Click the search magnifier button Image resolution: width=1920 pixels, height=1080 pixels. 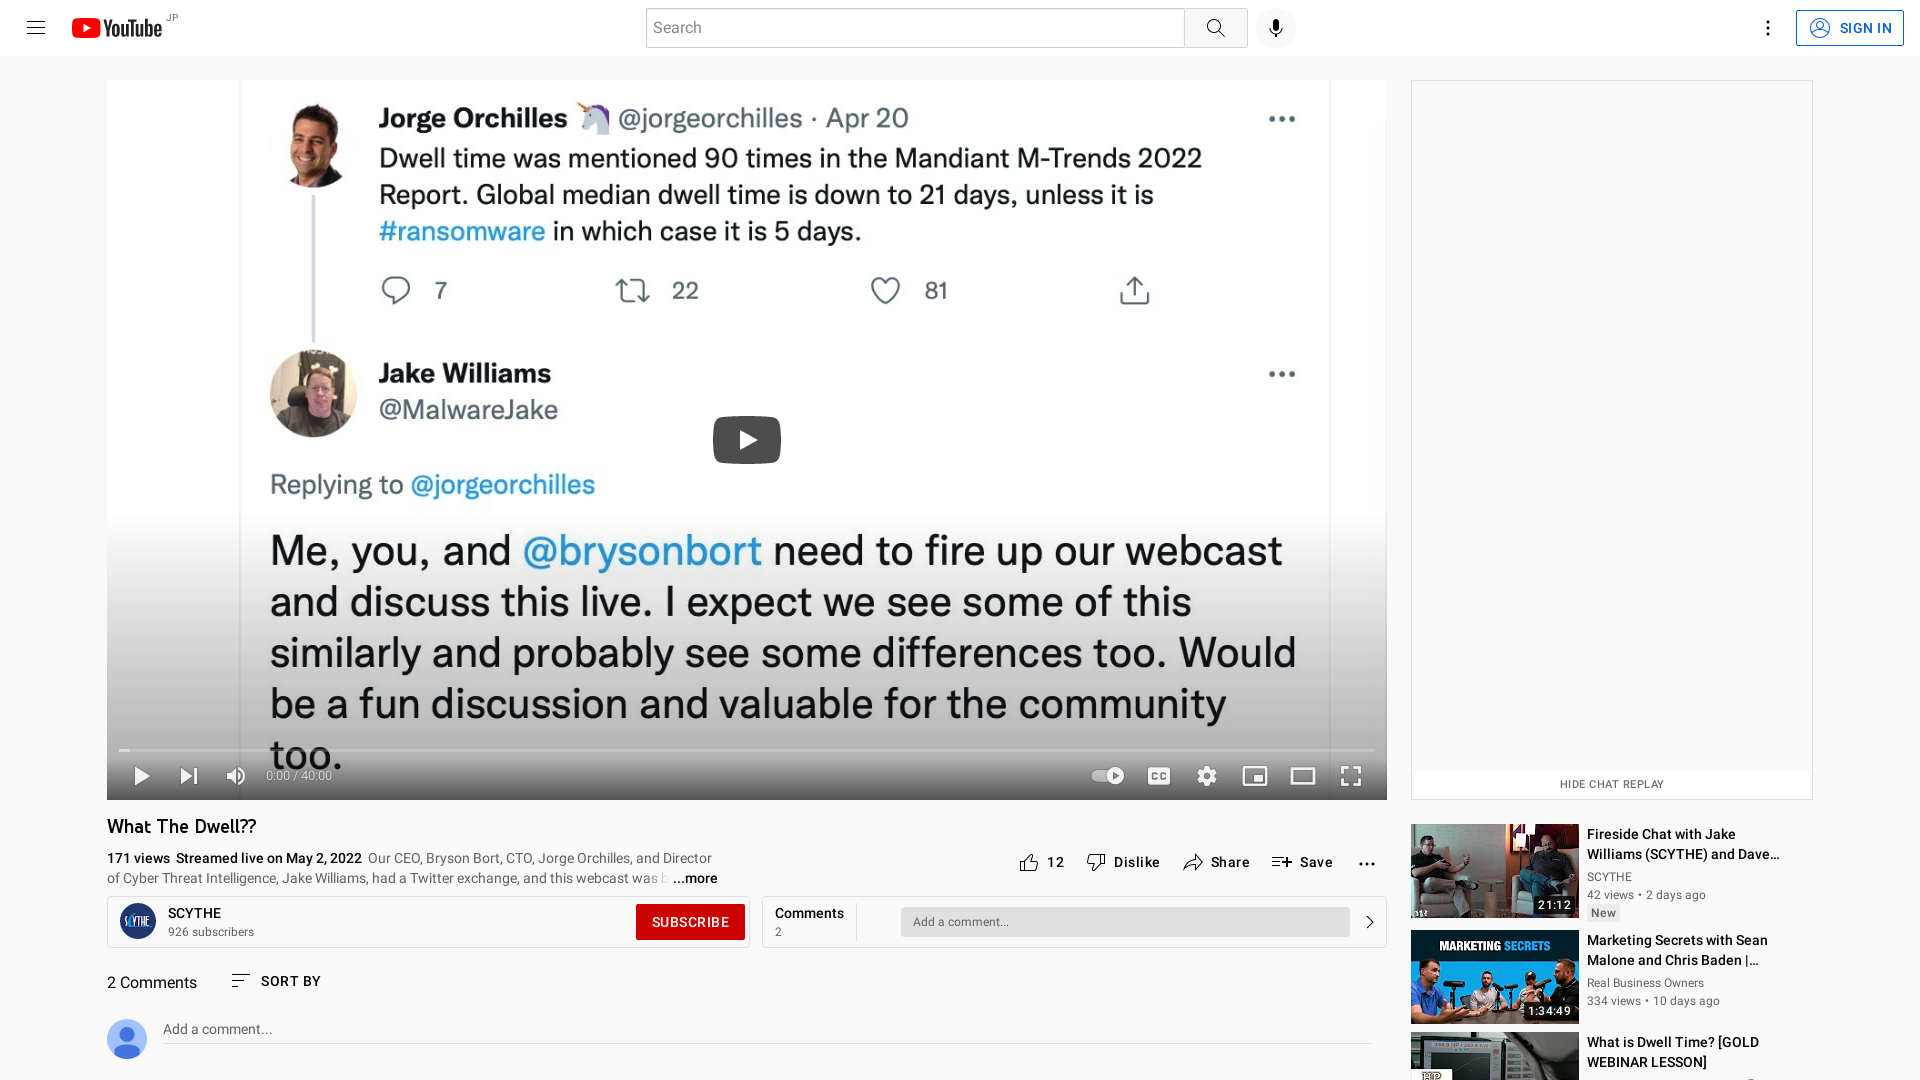point(1215,28)
